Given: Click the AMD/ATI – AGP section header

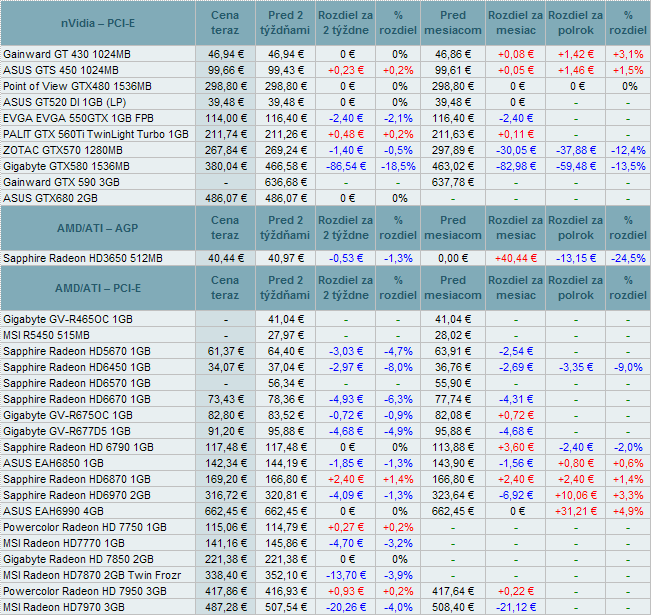Looking at the screenshot, I should point(98,228).
